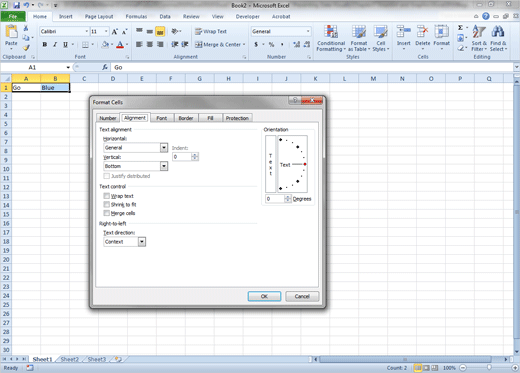The image size is (520, 373).
Task: Click the Borders icon in Font group
Action: click(85, 44)
